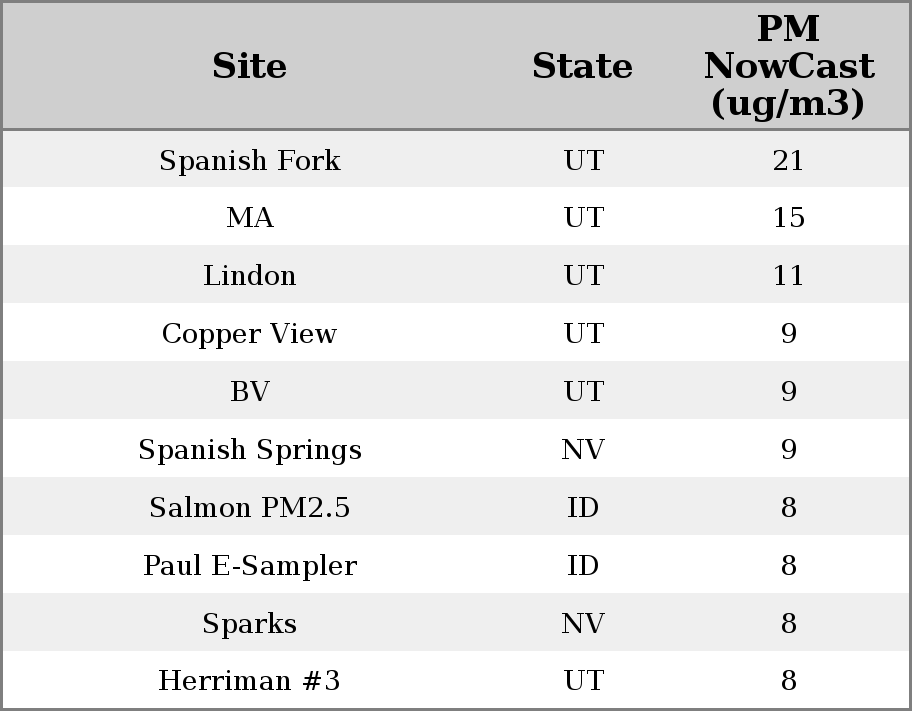Click the PM value 21 cell
This screenshot has height=711, width=912.
788,160
